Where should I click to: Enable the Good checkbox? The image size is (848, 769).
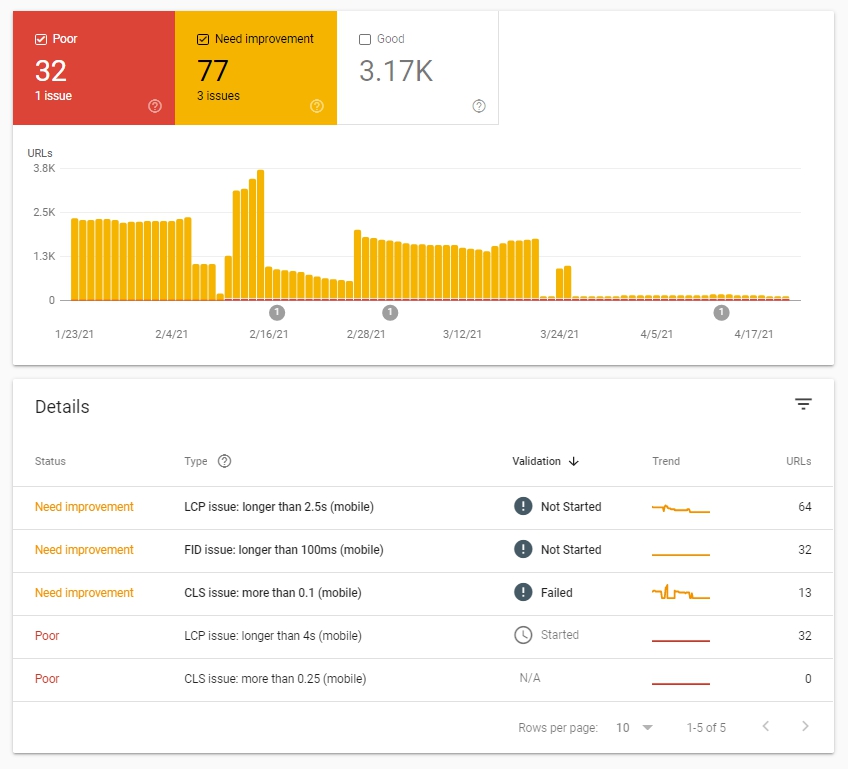click(x=365, y=39)
